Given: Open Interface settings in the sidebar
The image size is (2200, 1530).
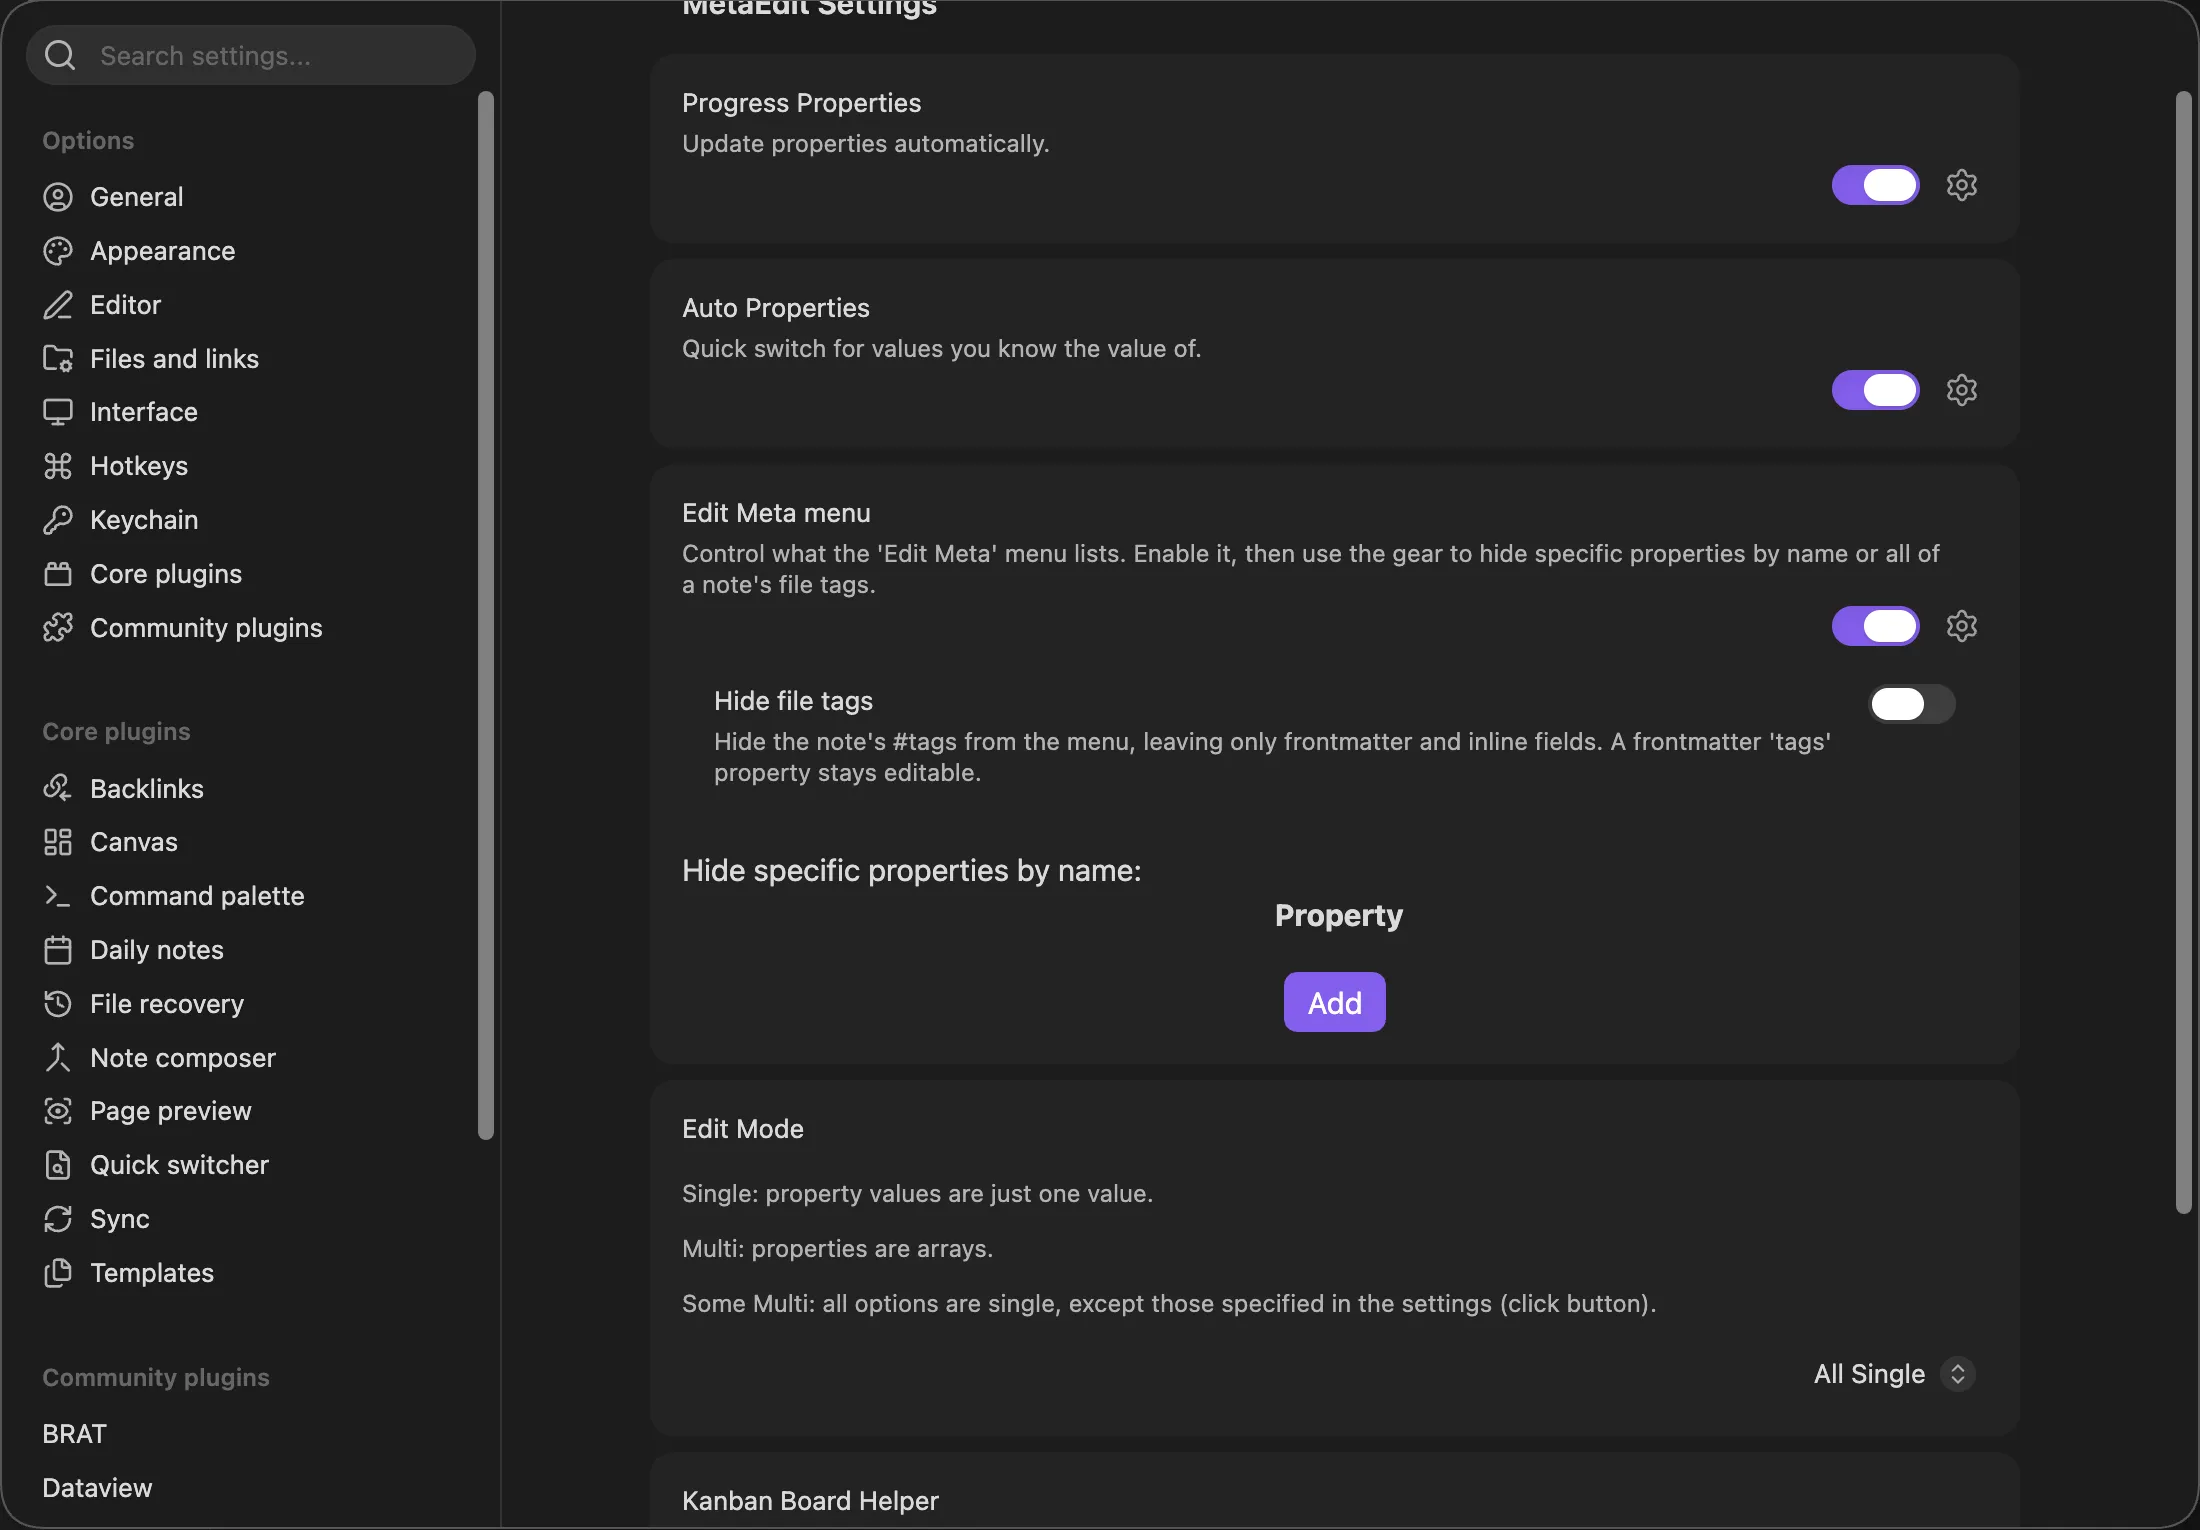Looking at the screenshot, I should 143,412.
